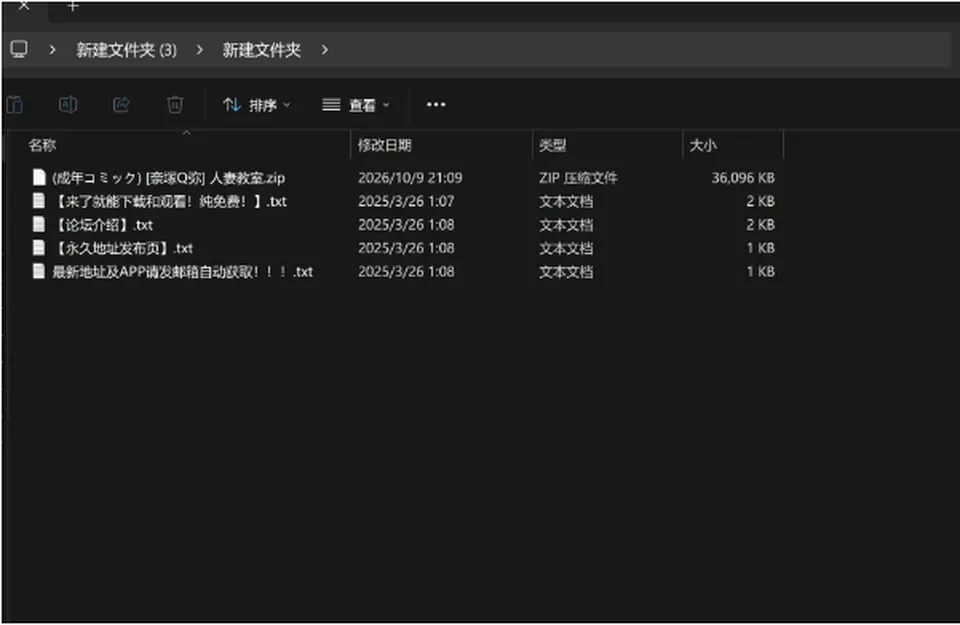Expand the chevron after 新建文件夹 (3)
This screenshot has height=625, width=960.
pyautogui.click(x=200, y=50)
